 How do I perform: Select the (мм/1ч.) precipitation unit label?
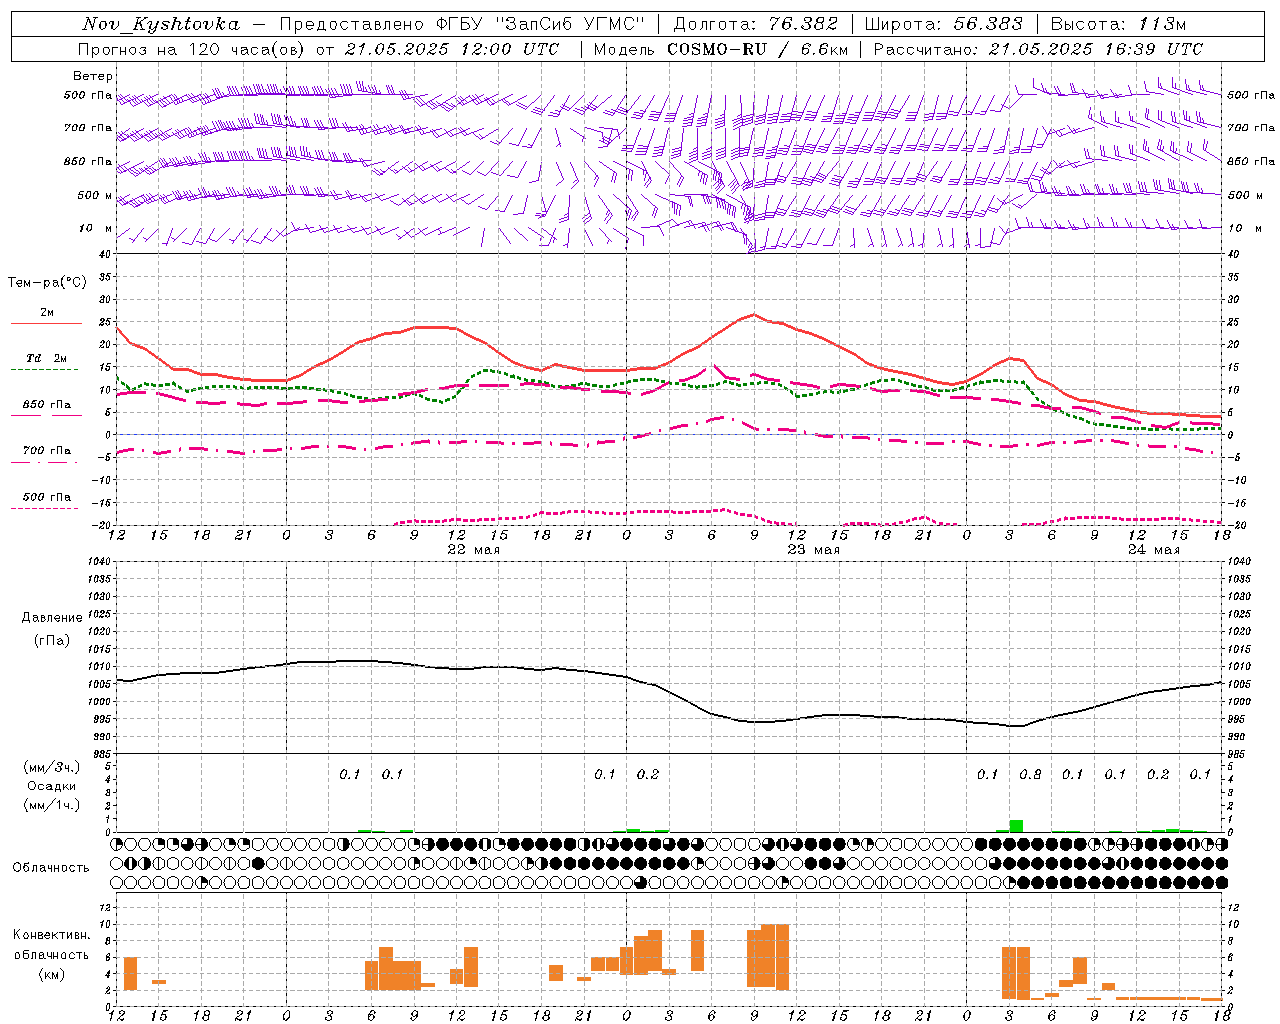coord(51,806)
